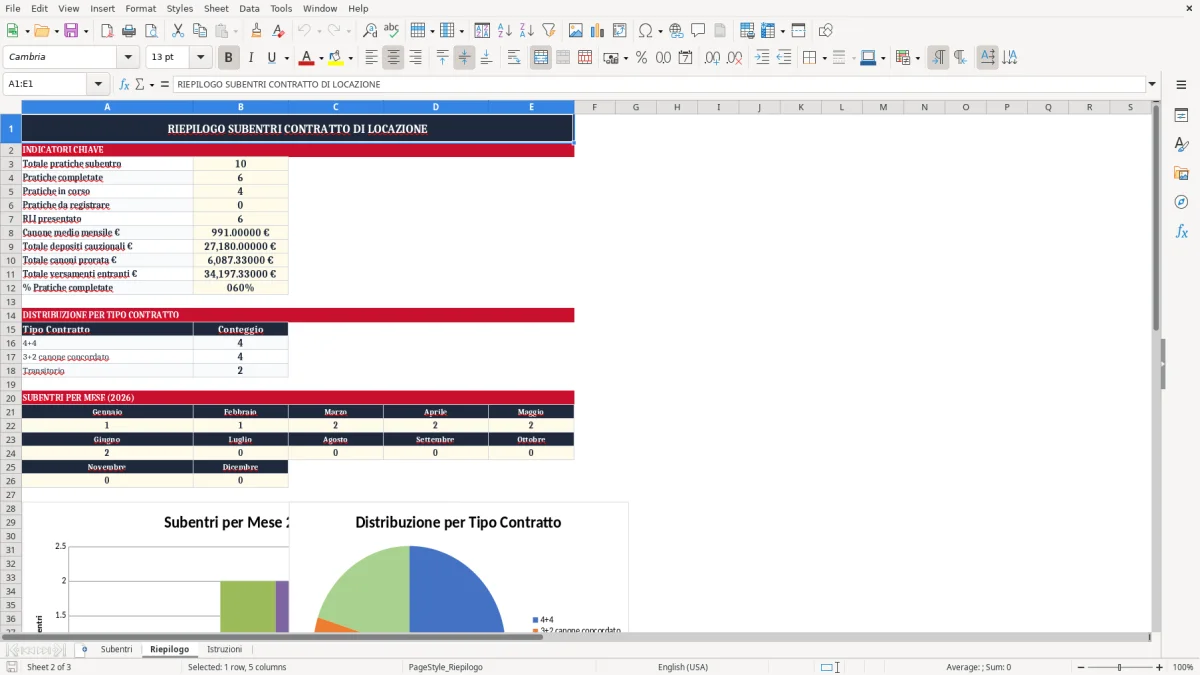The width and height of the screenshot is (1200, 675).
Task: Open the borders dropdown arrow
Action: click(826, 58)
